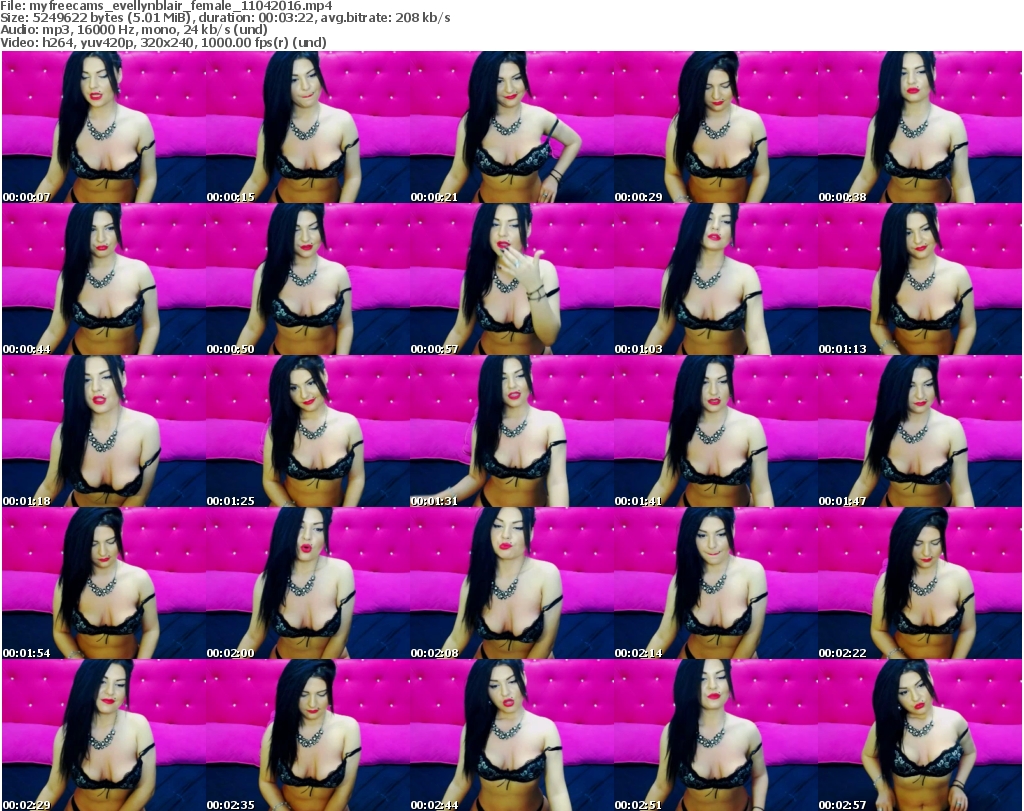Open the frame at 00:00:44
This screenshot has width=1024, height=811.
pos(104,279)
